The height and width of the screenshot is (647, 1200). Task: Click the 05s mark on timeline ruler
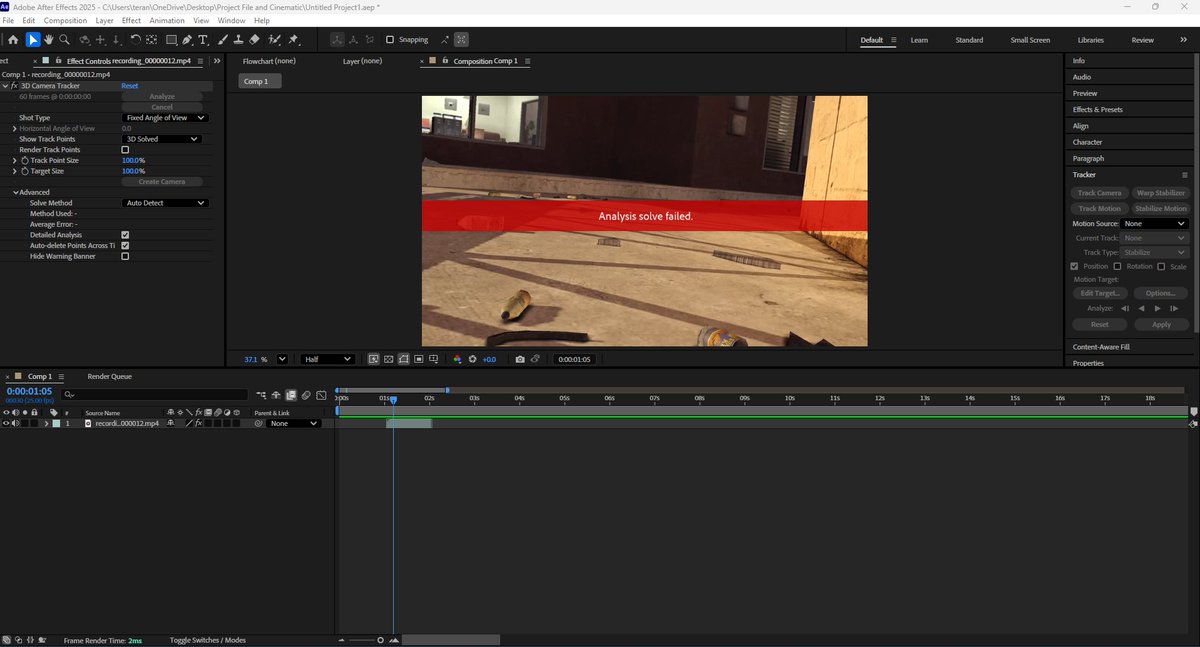click(x=565, y=398)
